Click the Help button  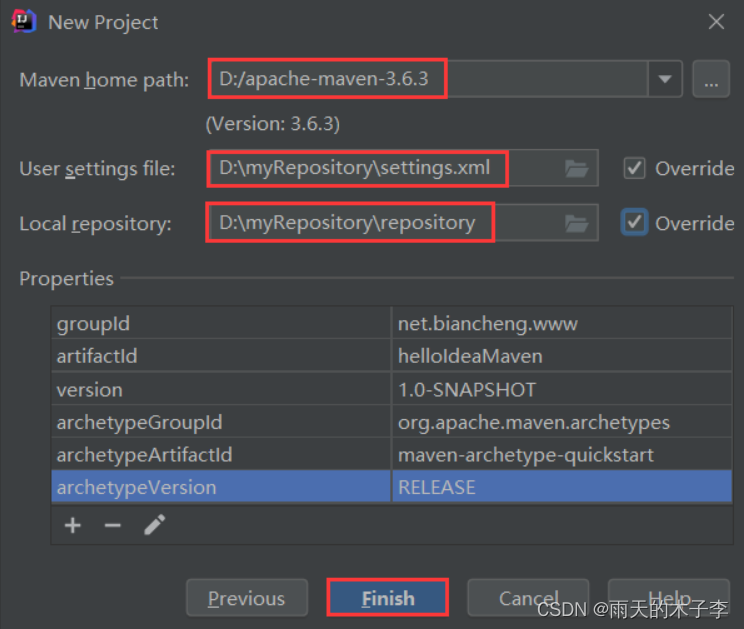click(669, 598)
